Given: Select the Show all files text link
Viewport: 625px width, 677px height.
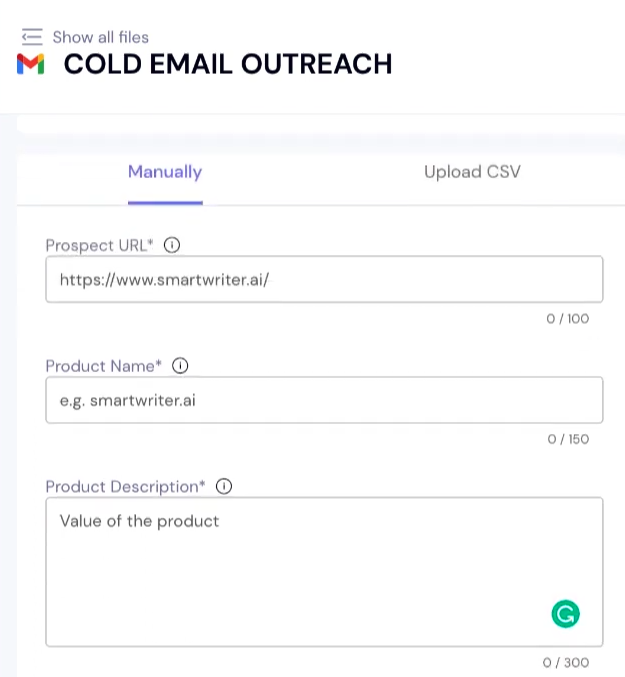Looking at the screenshot, I should coord(100,37).
